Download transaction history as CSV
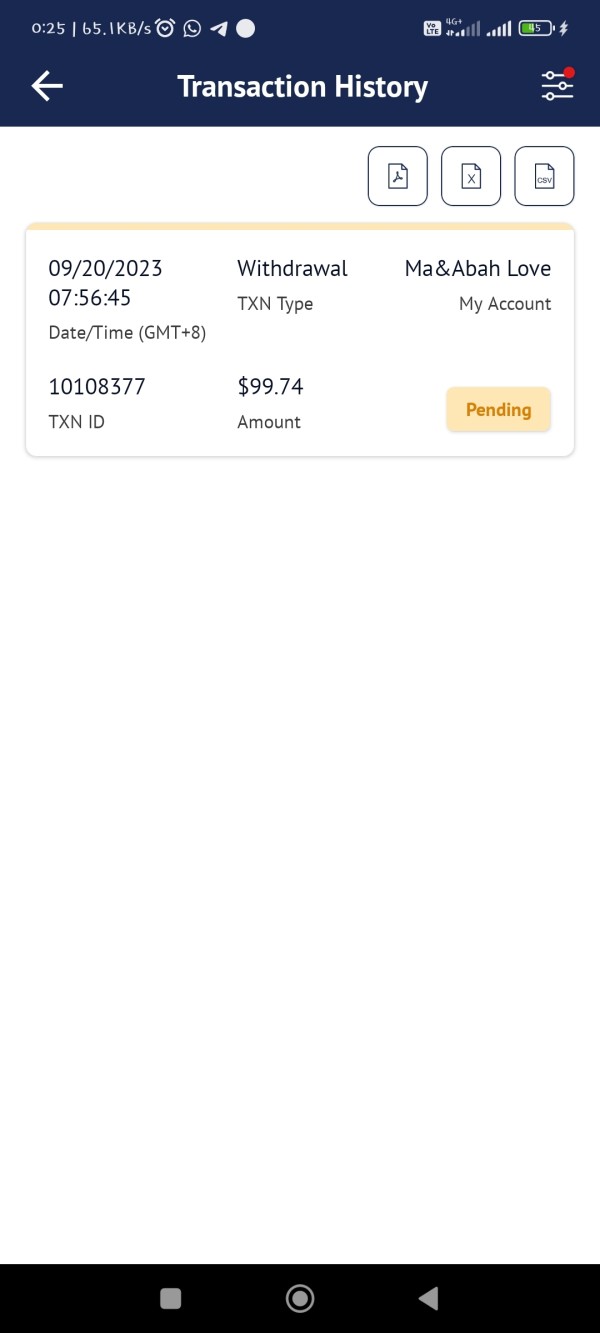Viewport: 600px width, 1333px height. [x=544, y=176]
